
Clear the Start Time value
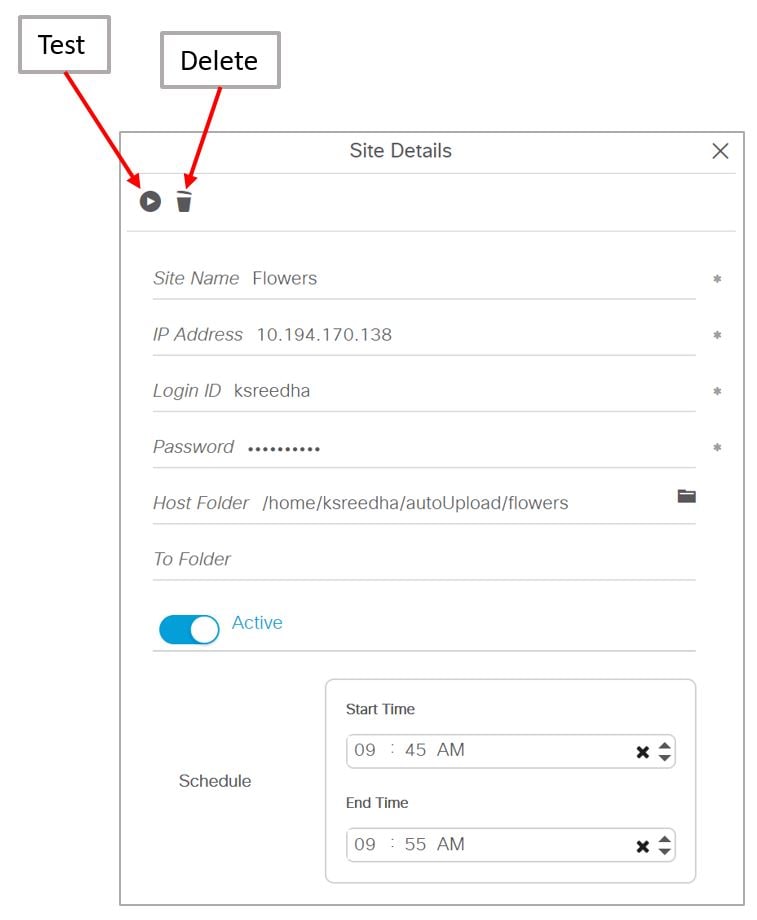pos(643,752)
